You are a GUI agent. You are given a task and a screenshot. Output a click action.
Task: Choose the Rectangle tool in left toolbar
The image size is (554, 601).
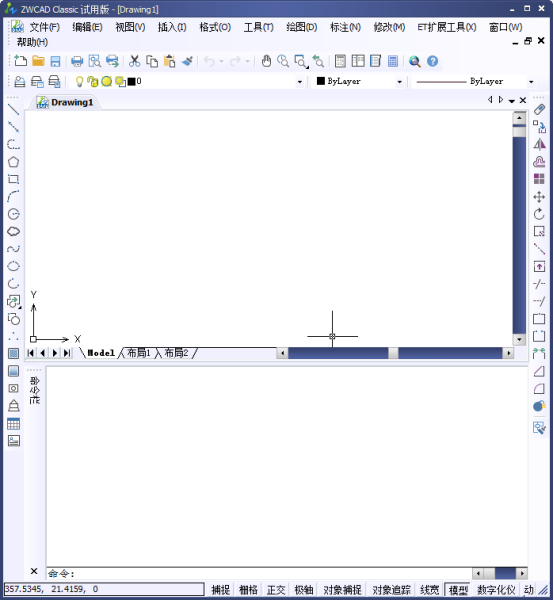[x=13, y=179]
